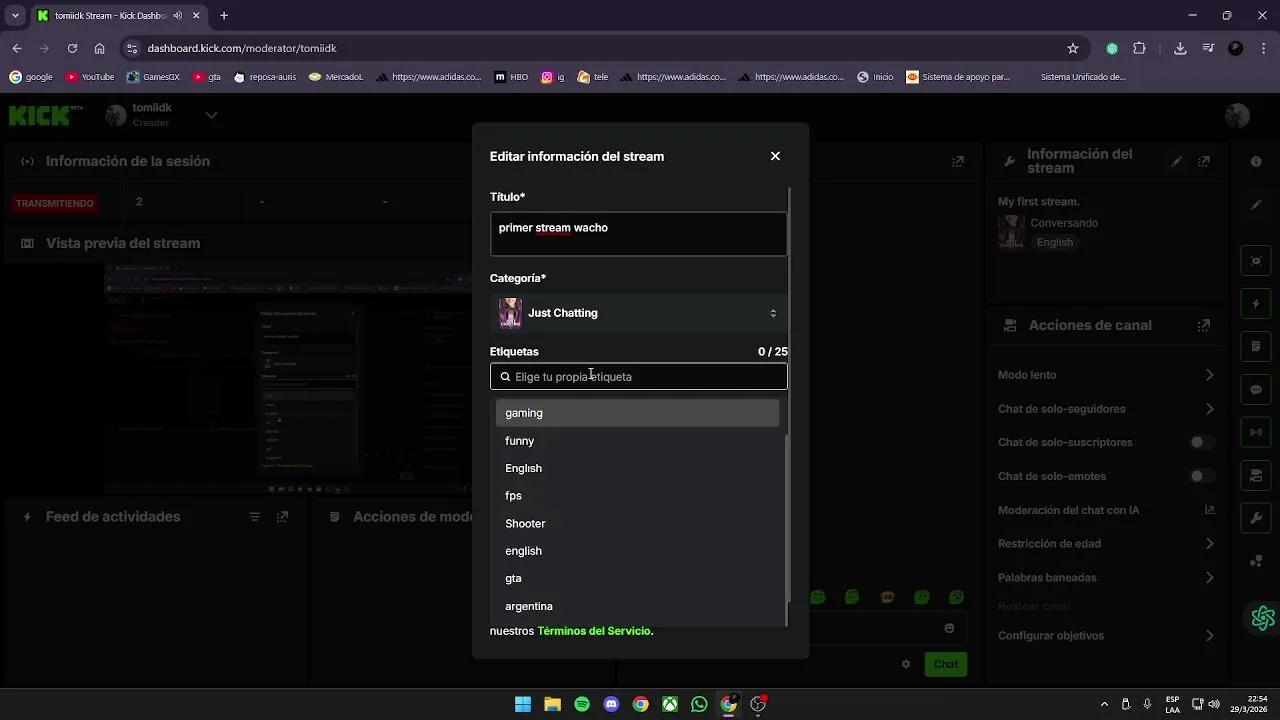This screenshot has height=720, width=1280.
Task: Pop out the Información del stream panel
Action: coord(1204,161)
